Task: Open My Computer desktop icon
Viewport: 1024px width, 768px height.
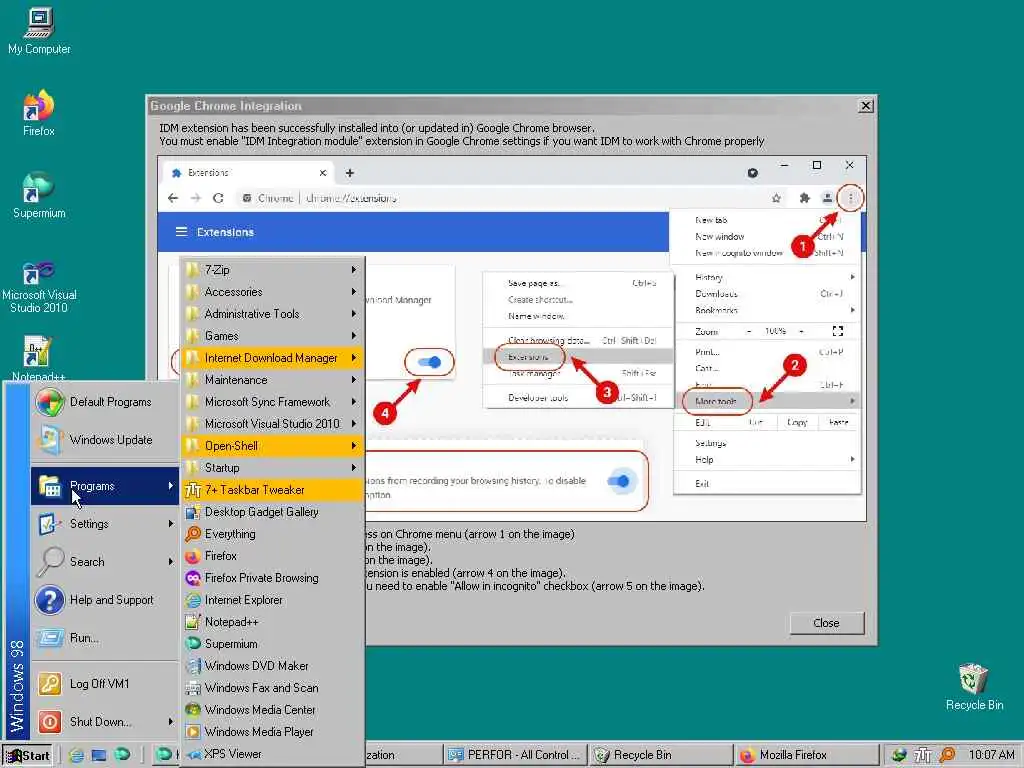Action: [x=39, y=31]
